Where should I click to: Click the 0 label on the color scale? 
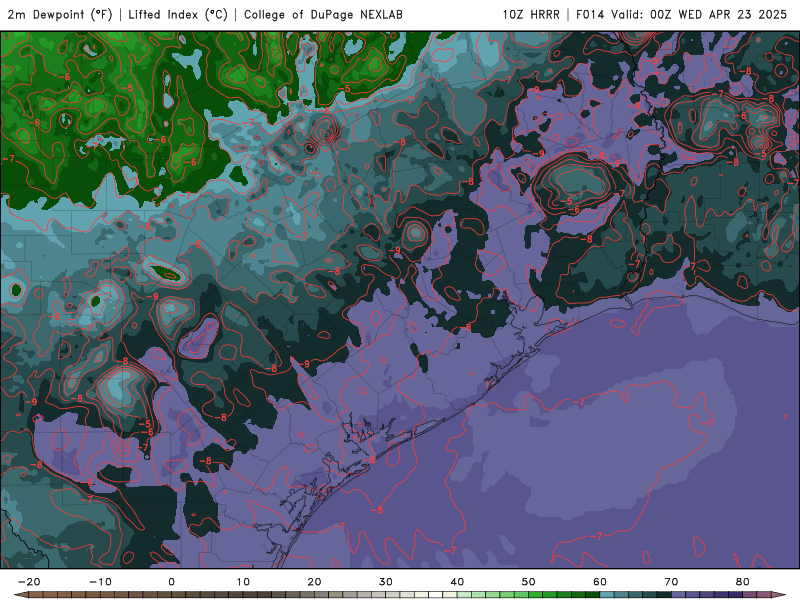[x=171, y=582]
